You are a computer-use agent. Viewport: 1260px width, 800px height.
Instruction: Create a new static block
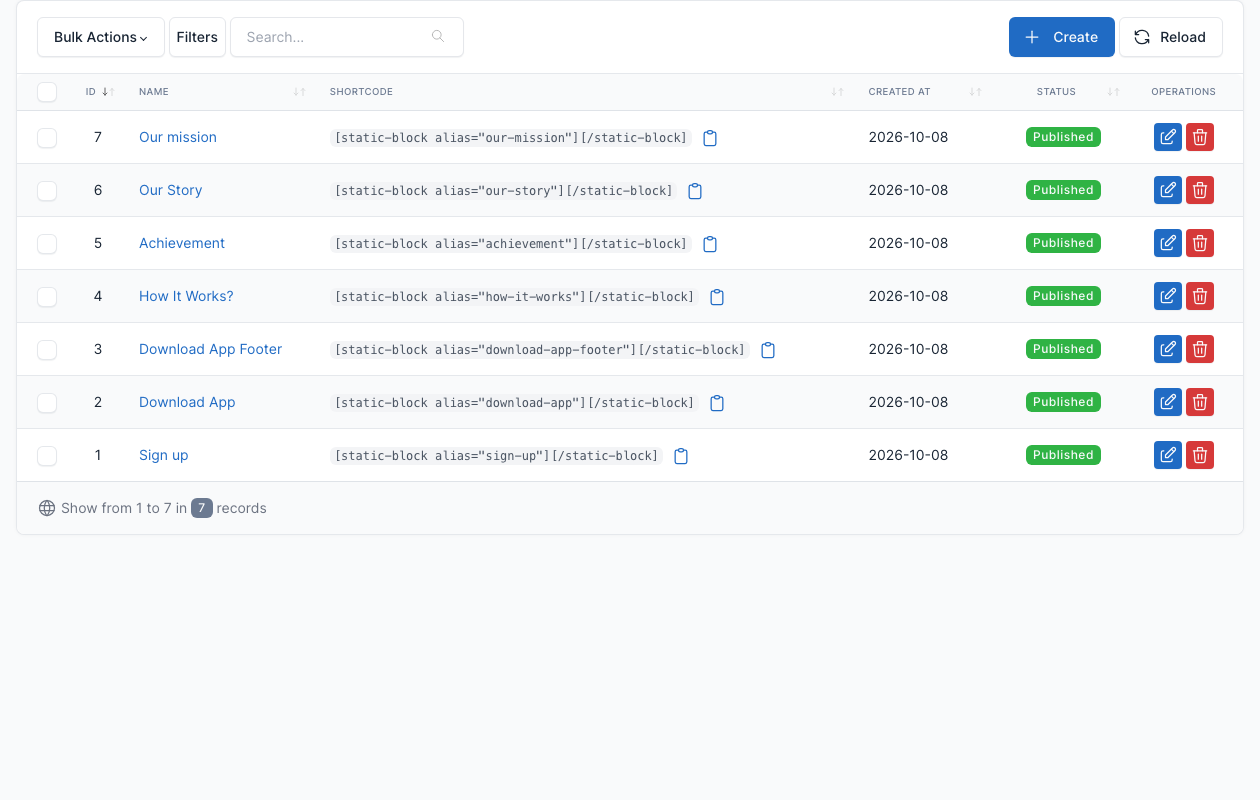pyautogui.click(x=1062, y=37)
